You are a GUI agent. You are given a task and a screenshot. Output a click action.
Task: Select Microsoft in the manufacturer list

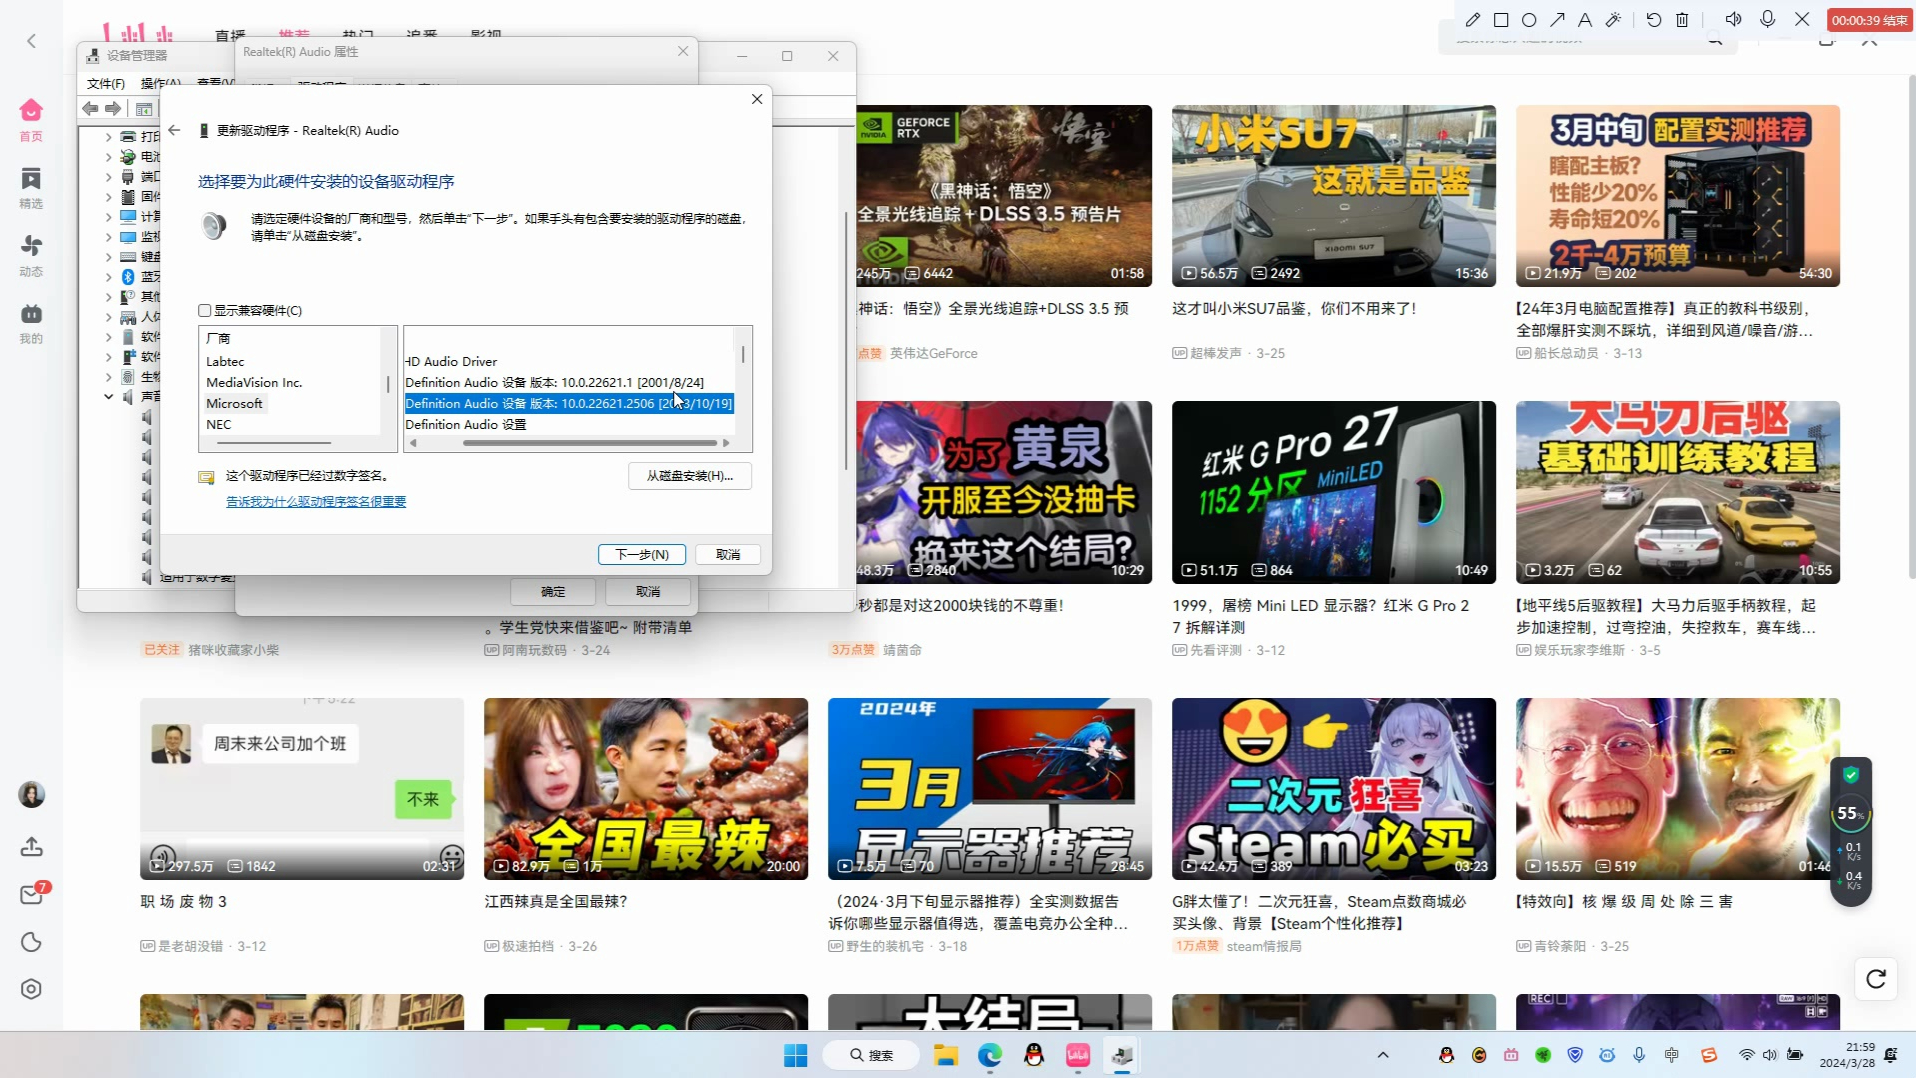coord(235,403)
